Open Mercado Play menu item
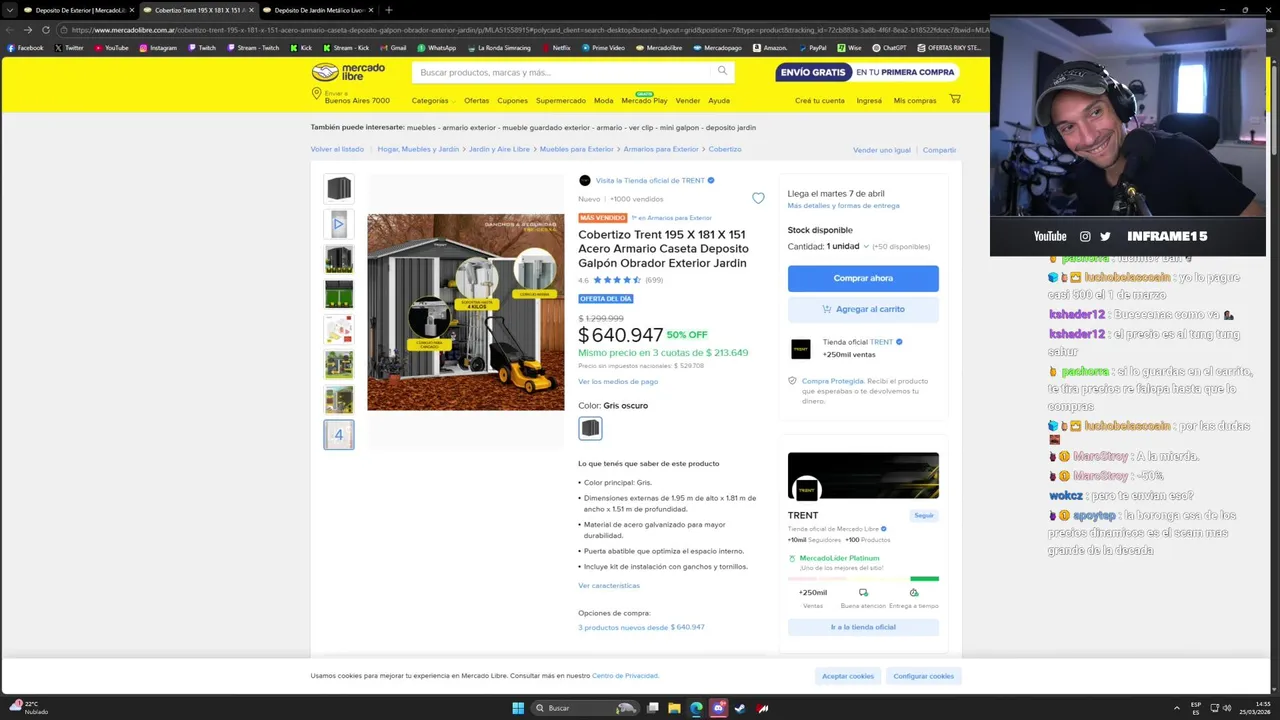Image resolution: width=1280 pixels, height=720 pixels. pos(644,100)
